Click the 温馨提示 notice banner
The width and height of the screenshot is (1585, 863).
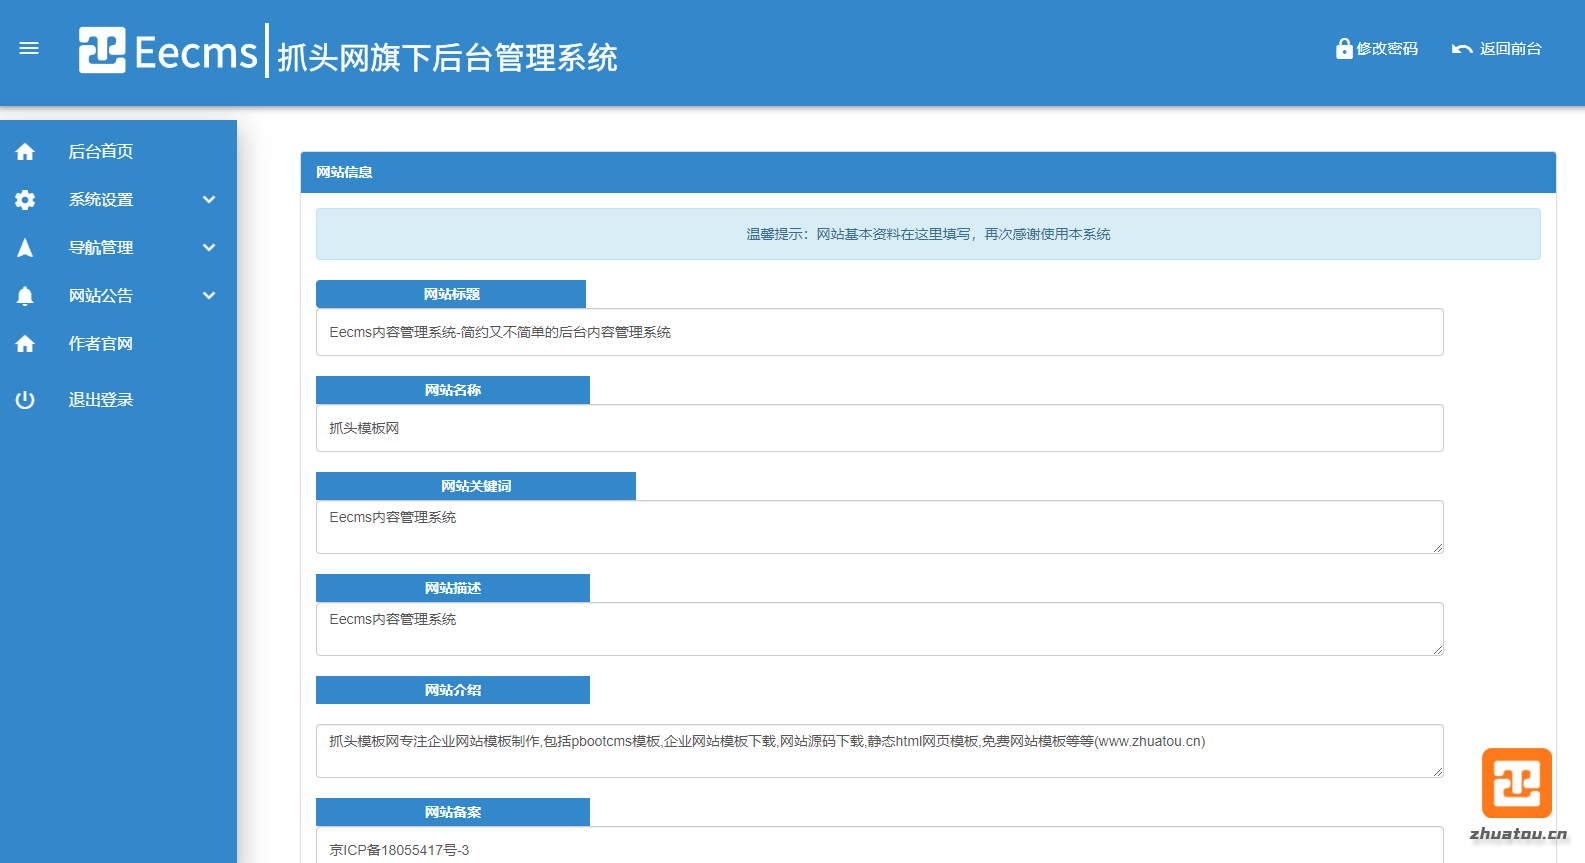928,234
